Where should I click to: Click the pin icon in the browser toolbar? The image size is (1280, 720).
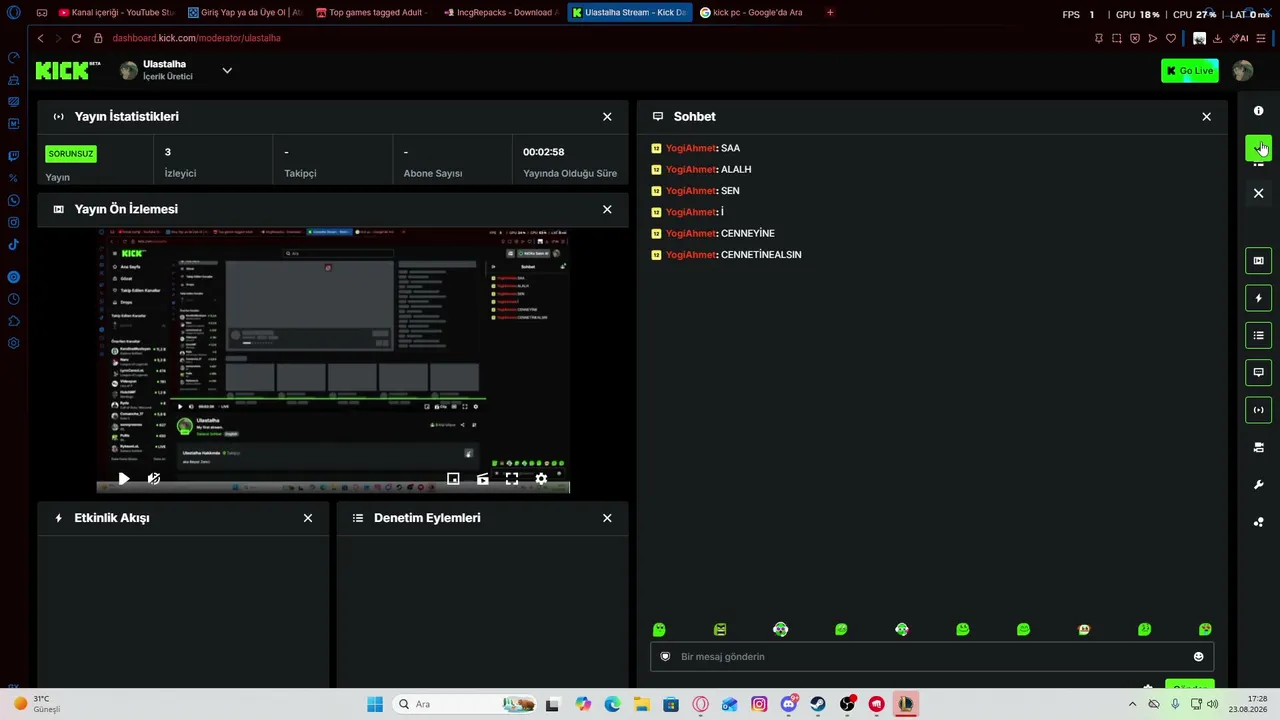(x=1099, y=38)
